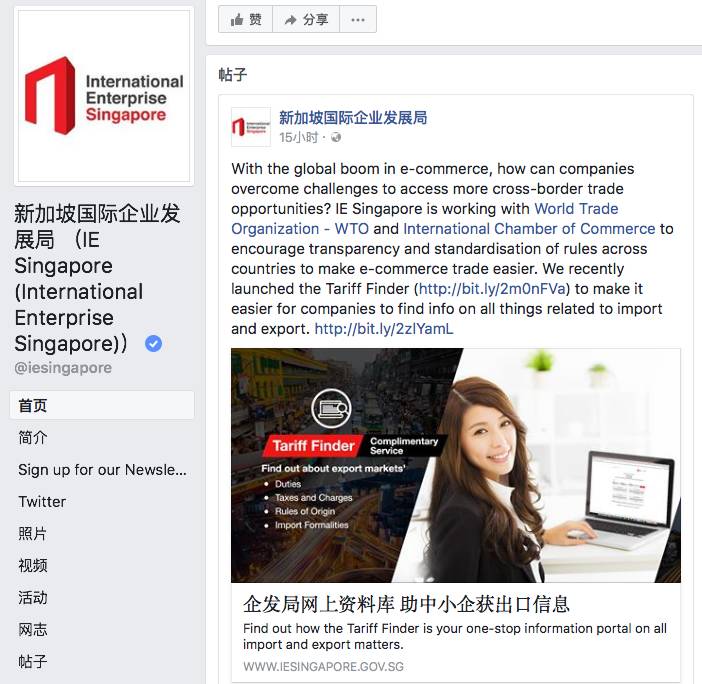This screenshot has height=684, width=702.
Task: Click the thumbs-up Like button
Action: 245,19
